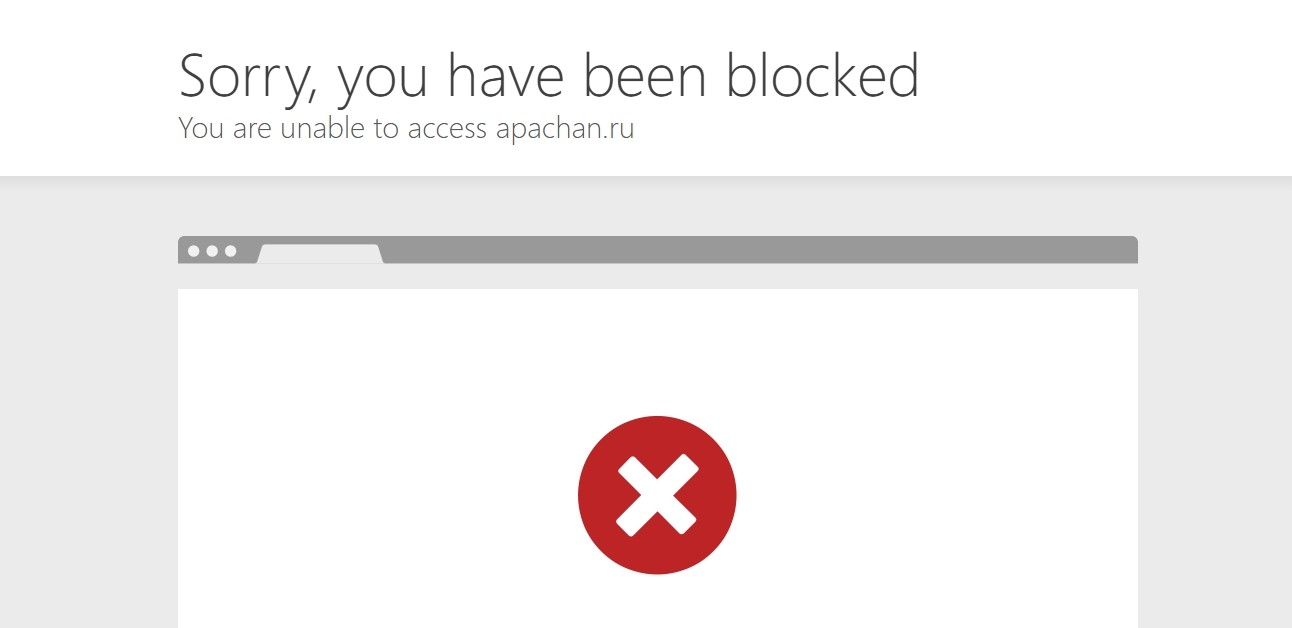Click the light gray strip under illustrated title bar
The image size is (1292, 628).
tap(658, 277)
